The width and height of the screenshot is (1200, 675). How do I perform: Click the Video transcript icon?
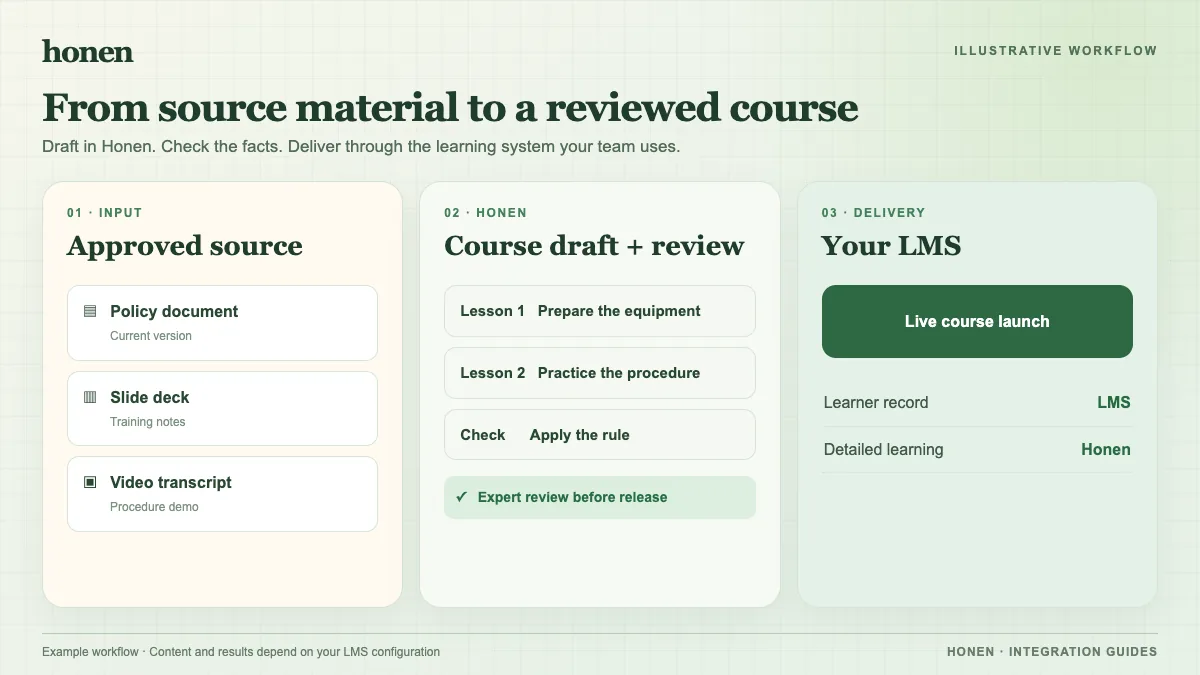90,482
